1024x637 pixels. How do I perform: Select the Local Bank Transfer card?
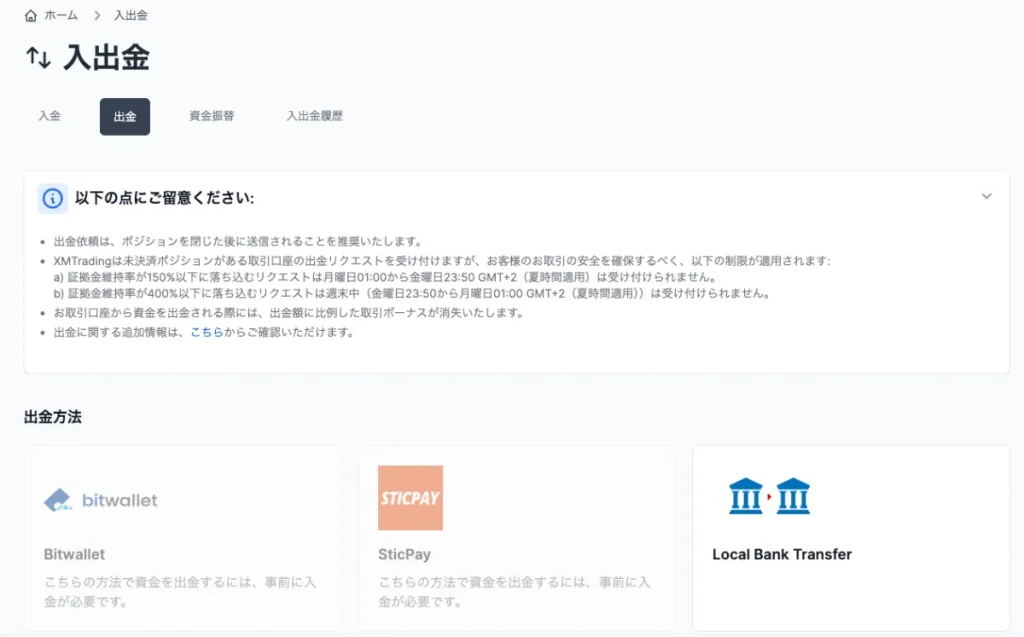pos(850,537)
